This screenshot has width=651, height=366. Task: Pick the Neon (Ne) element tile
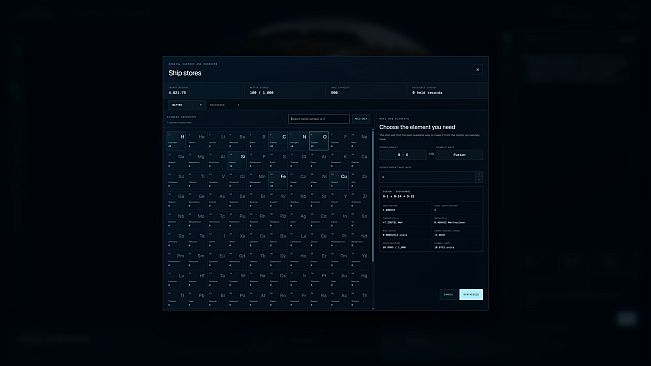pyautogui.click(x=359, y=141)
